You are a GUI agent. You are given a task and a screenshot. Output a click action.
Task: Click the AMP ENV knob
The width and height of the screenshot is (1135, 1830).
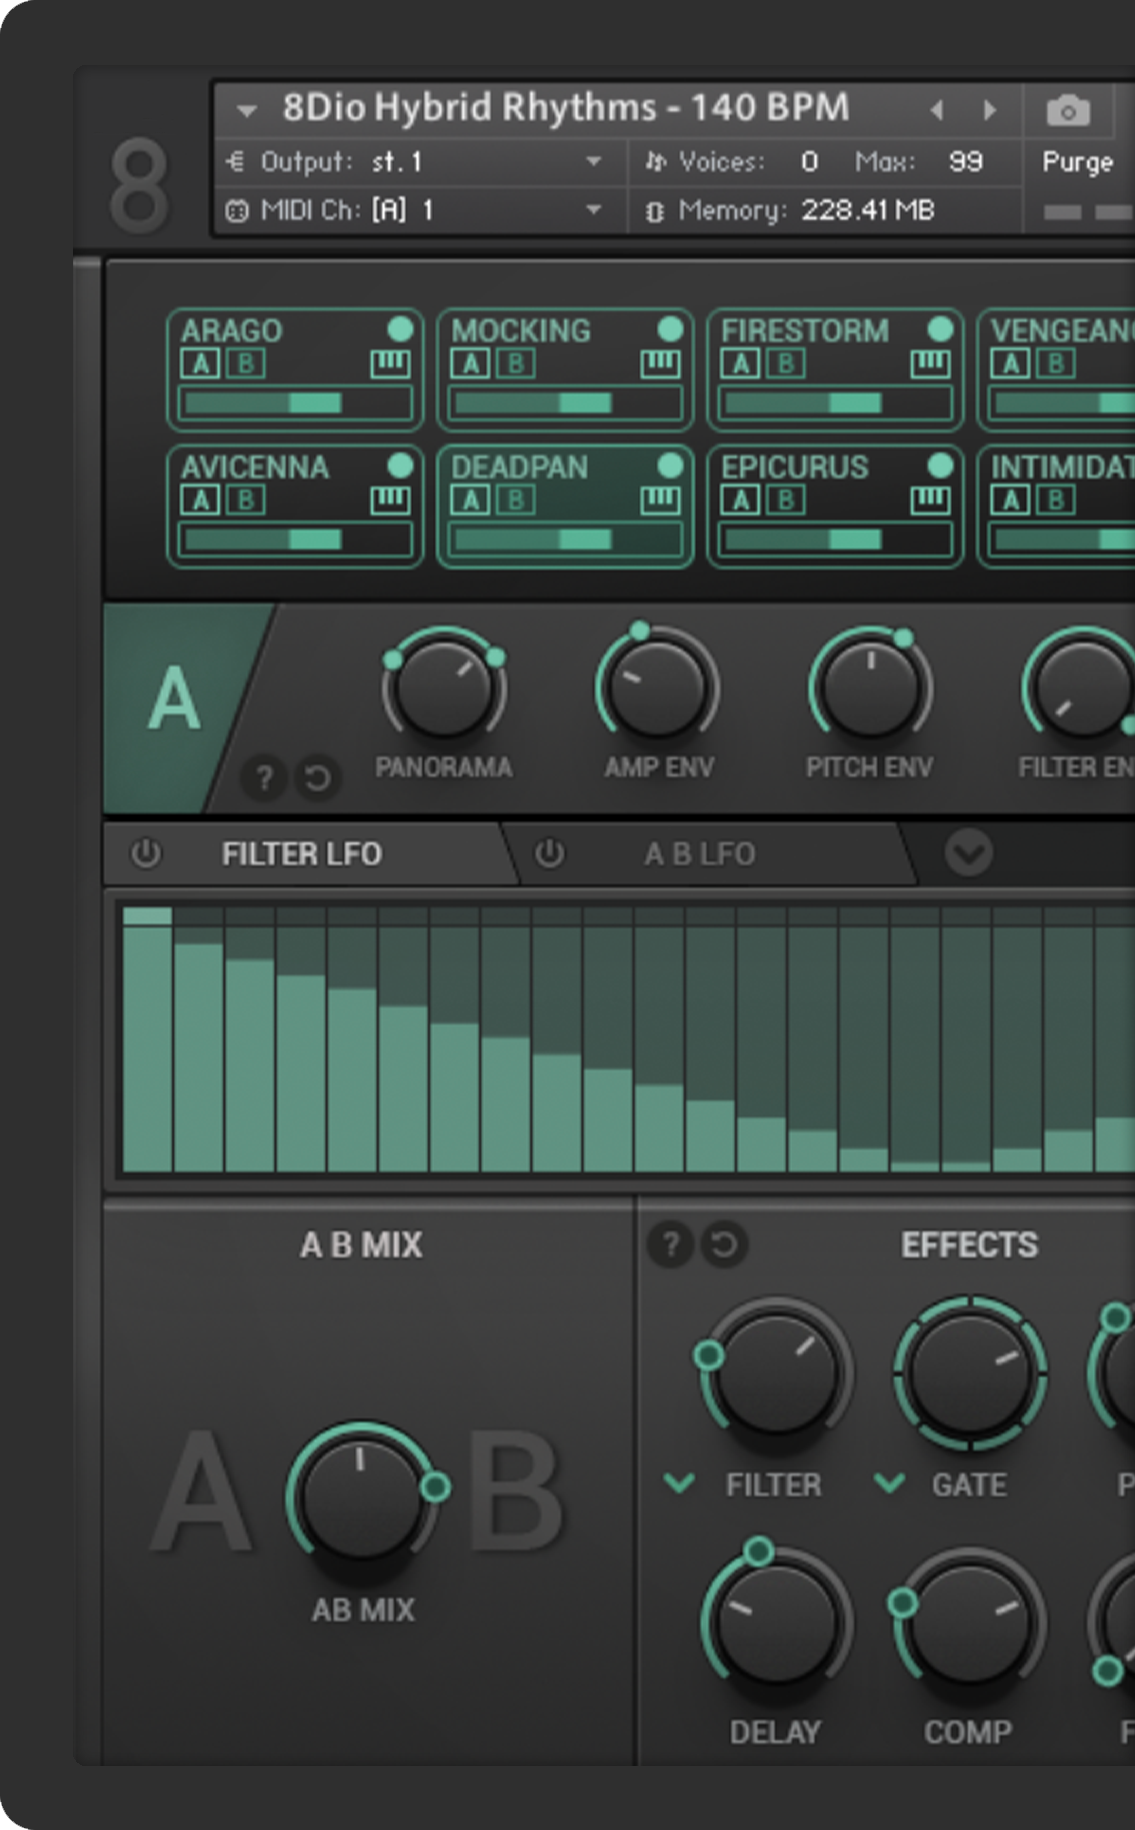[x=658, y=688]
